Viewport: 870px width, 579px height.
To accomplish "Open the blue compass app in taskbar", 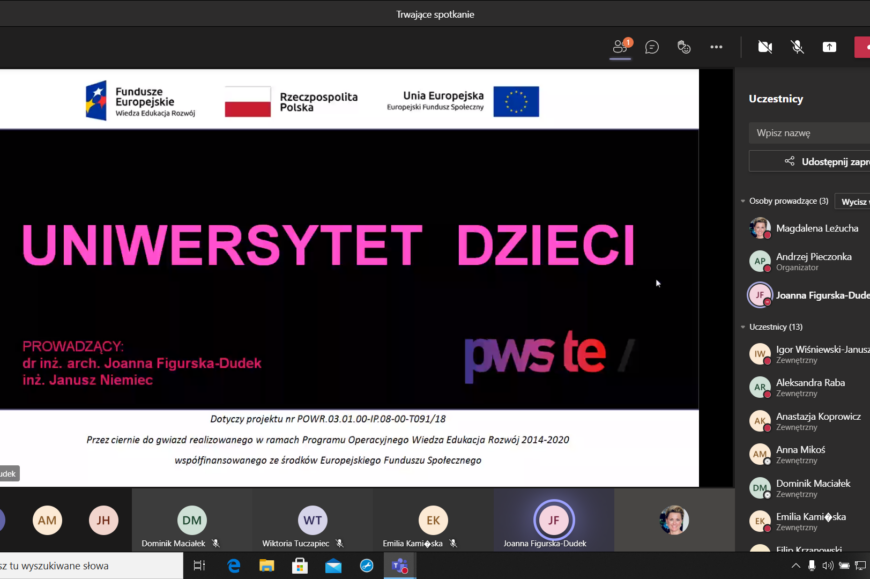I will tap(367, 566).
